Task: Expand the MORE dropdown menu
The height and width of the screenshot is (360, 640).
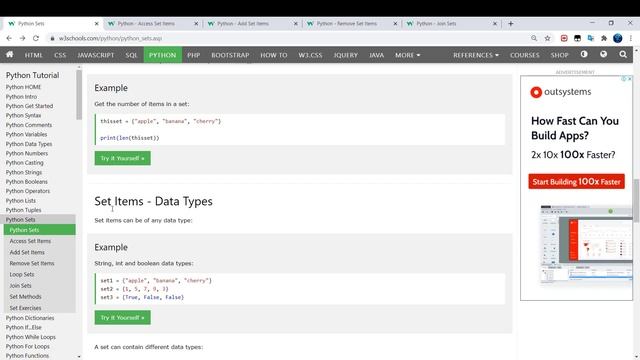Action: click(x=407, y=55)
